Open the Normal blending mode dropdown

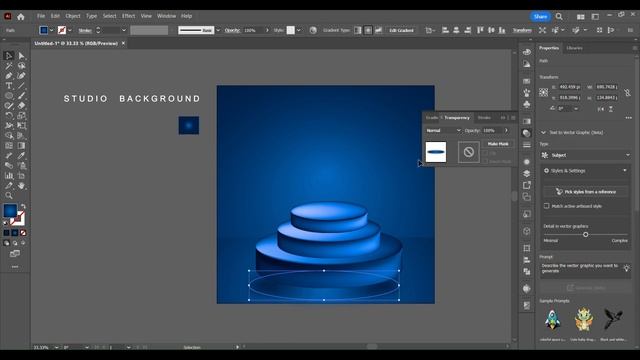tap(443, 131)
